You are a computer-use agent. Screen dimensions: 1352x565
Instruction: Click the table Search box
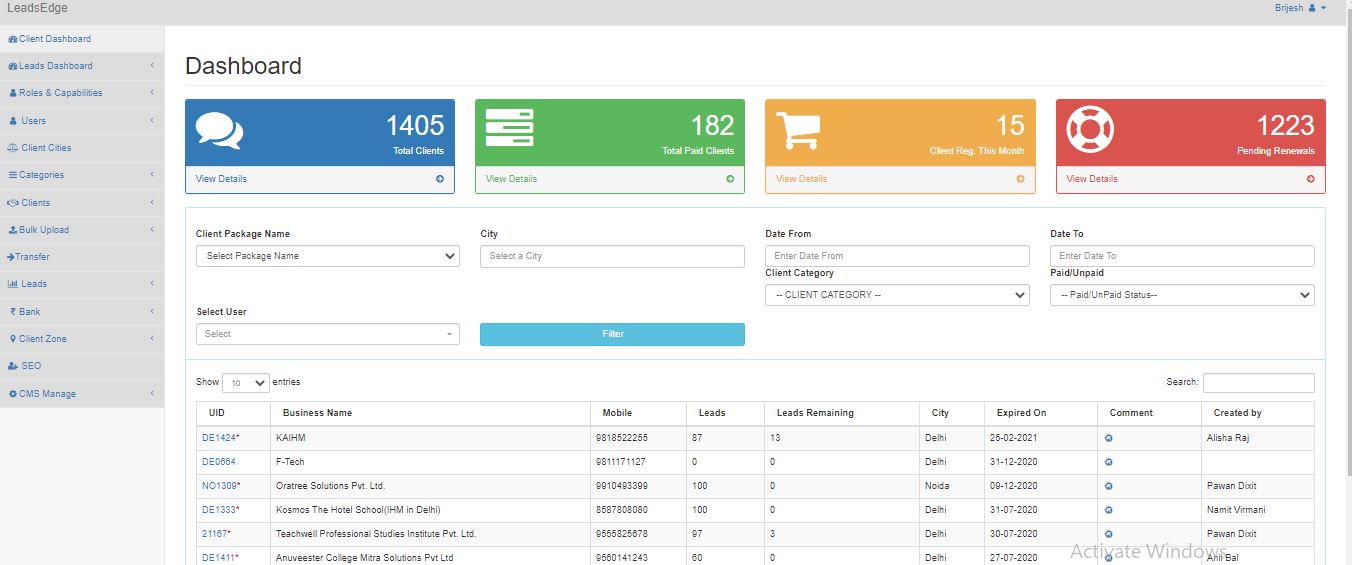pos(1258,383)
